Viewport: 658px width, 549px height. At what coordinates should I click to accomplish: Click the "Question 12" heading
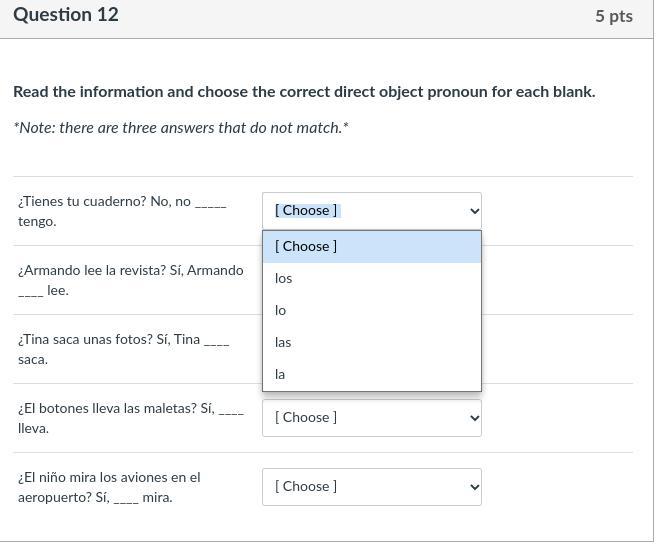point(66,15)
